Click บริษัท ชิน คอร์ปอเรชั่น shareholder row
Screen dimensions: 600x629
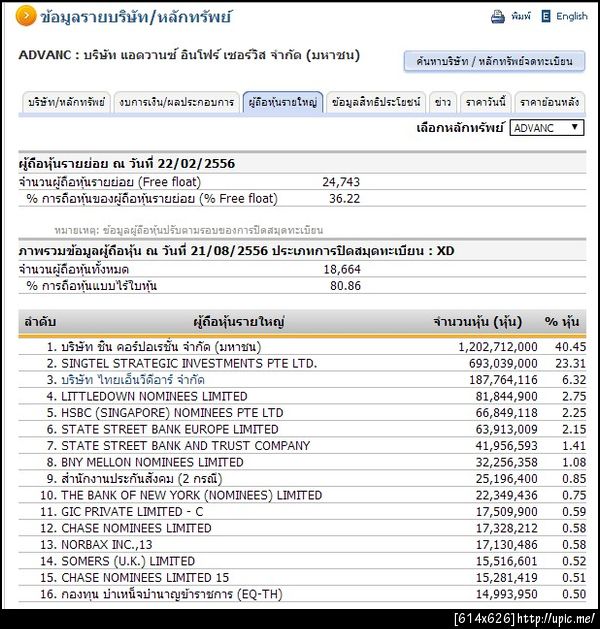click(302, 347)
